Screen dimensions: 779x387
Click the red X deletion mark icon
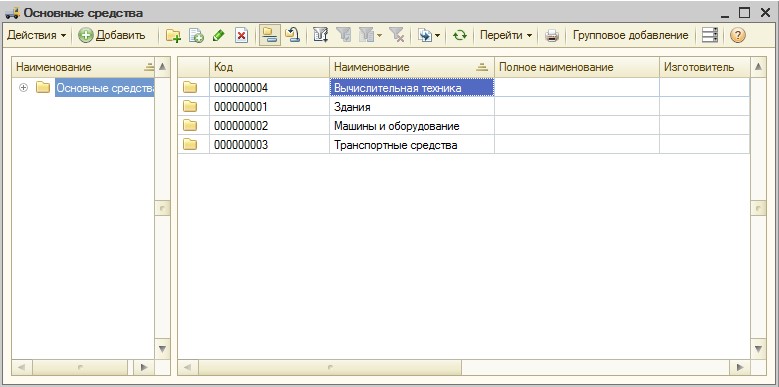(241, 36)
